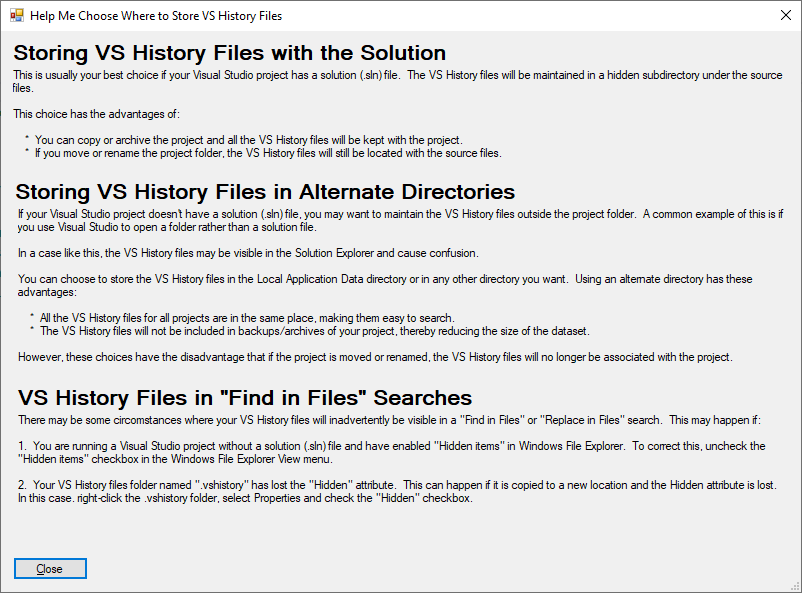The height and width of the screenshot is (593, 802).
Task: Click the line 'This choice has the advantages of:'
Action: [97, 114]
